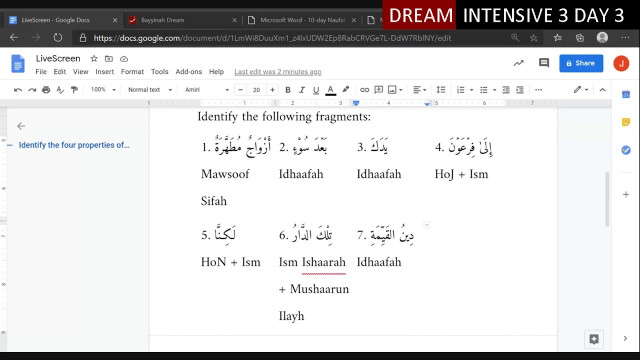This screenshot has width=640, height=360.
Task: Toggle Underline formatting
Action: click(316, 90)
